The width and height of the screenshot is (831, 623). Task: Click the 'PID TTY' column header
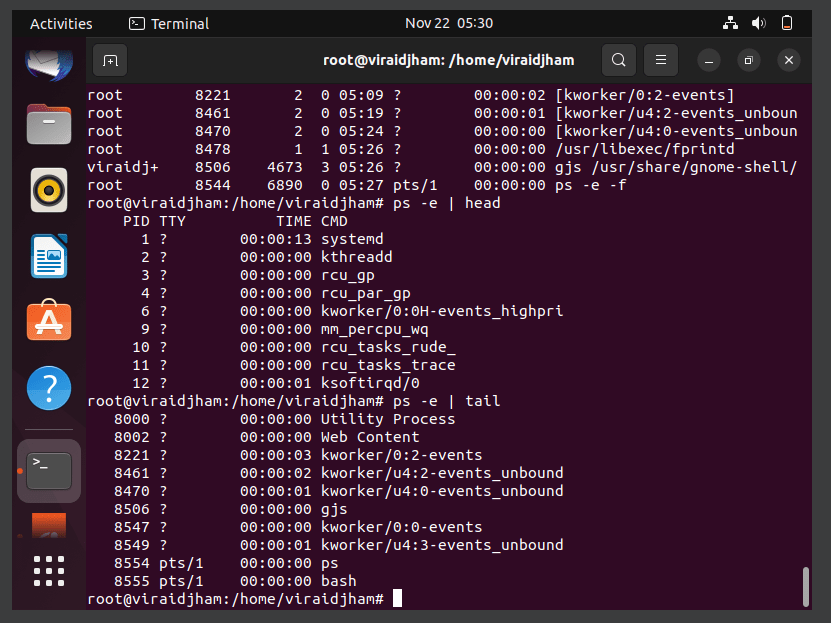tap(154, 221)
